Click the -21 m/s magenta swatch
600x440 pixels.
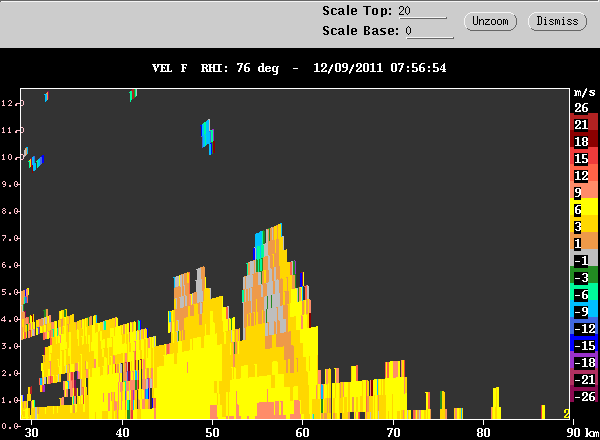coord(584,377)
